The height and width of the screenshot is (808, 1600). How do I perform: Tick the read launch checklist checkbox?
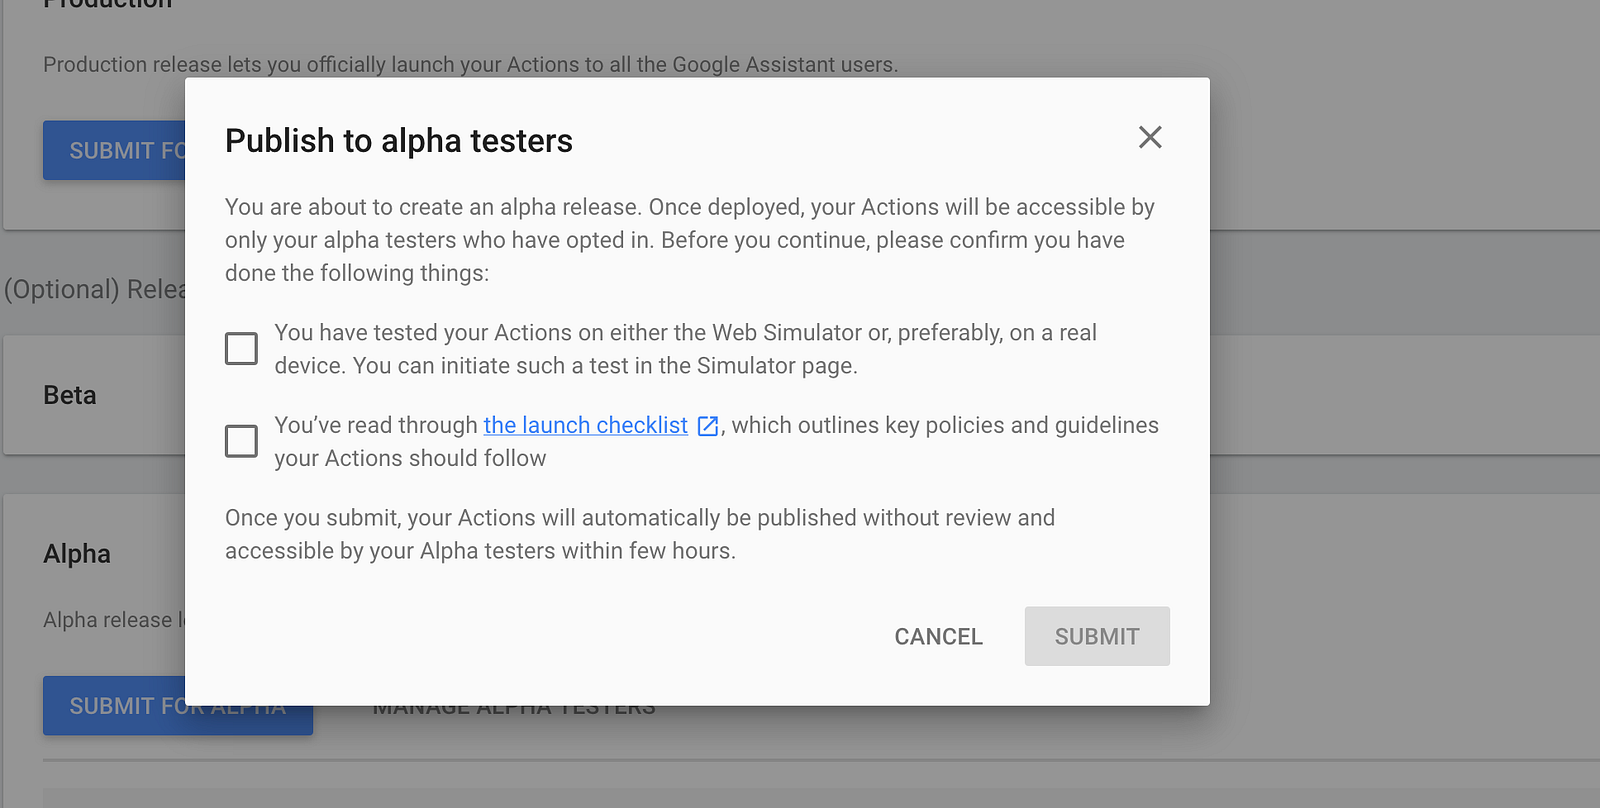point(241,441)
